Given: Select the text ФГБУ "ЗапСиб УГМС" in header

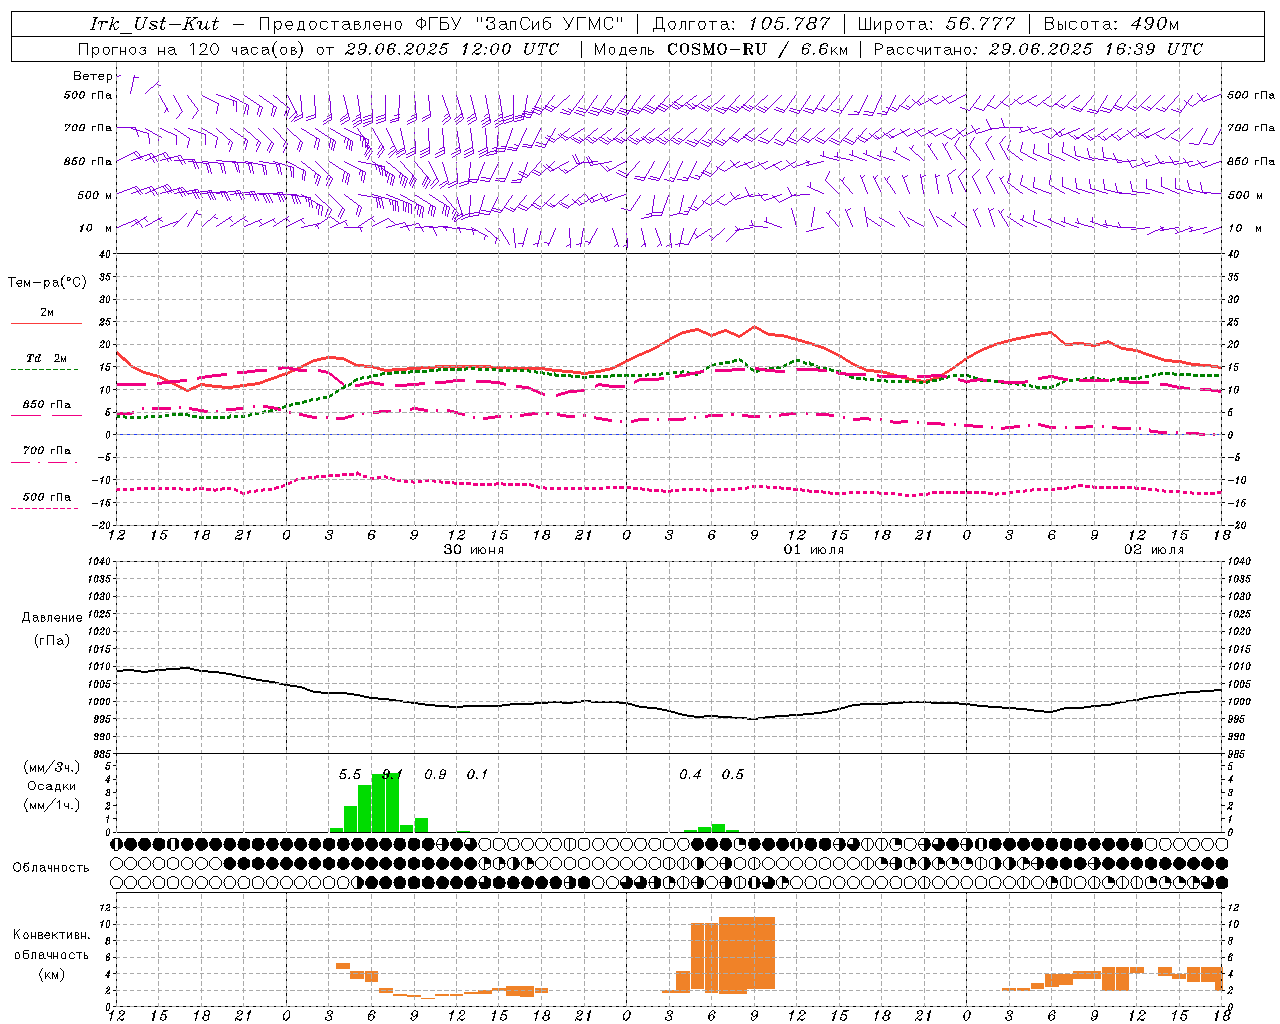Looking at the screenshot, I should (520, 24).
